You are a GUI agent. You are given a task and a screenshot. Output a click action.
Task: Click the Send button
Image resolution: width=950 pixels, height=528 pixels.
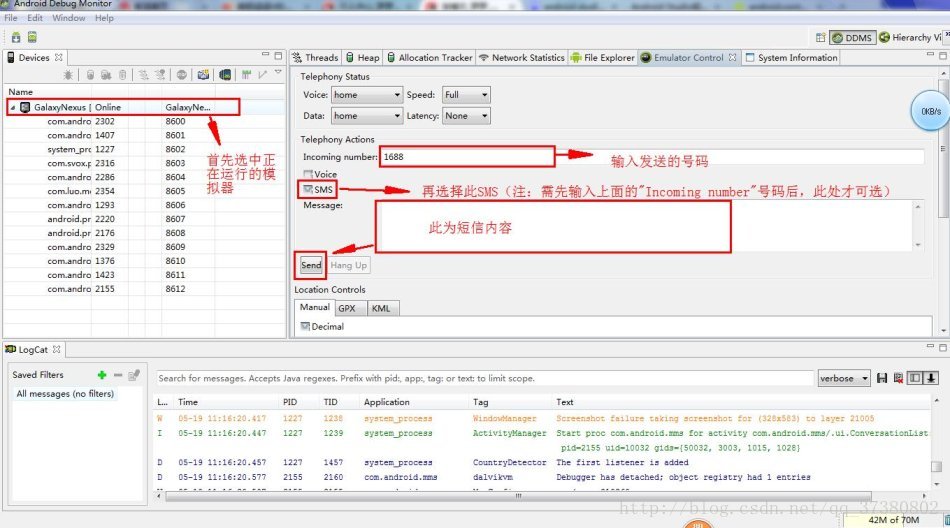(x=311, y=265)
